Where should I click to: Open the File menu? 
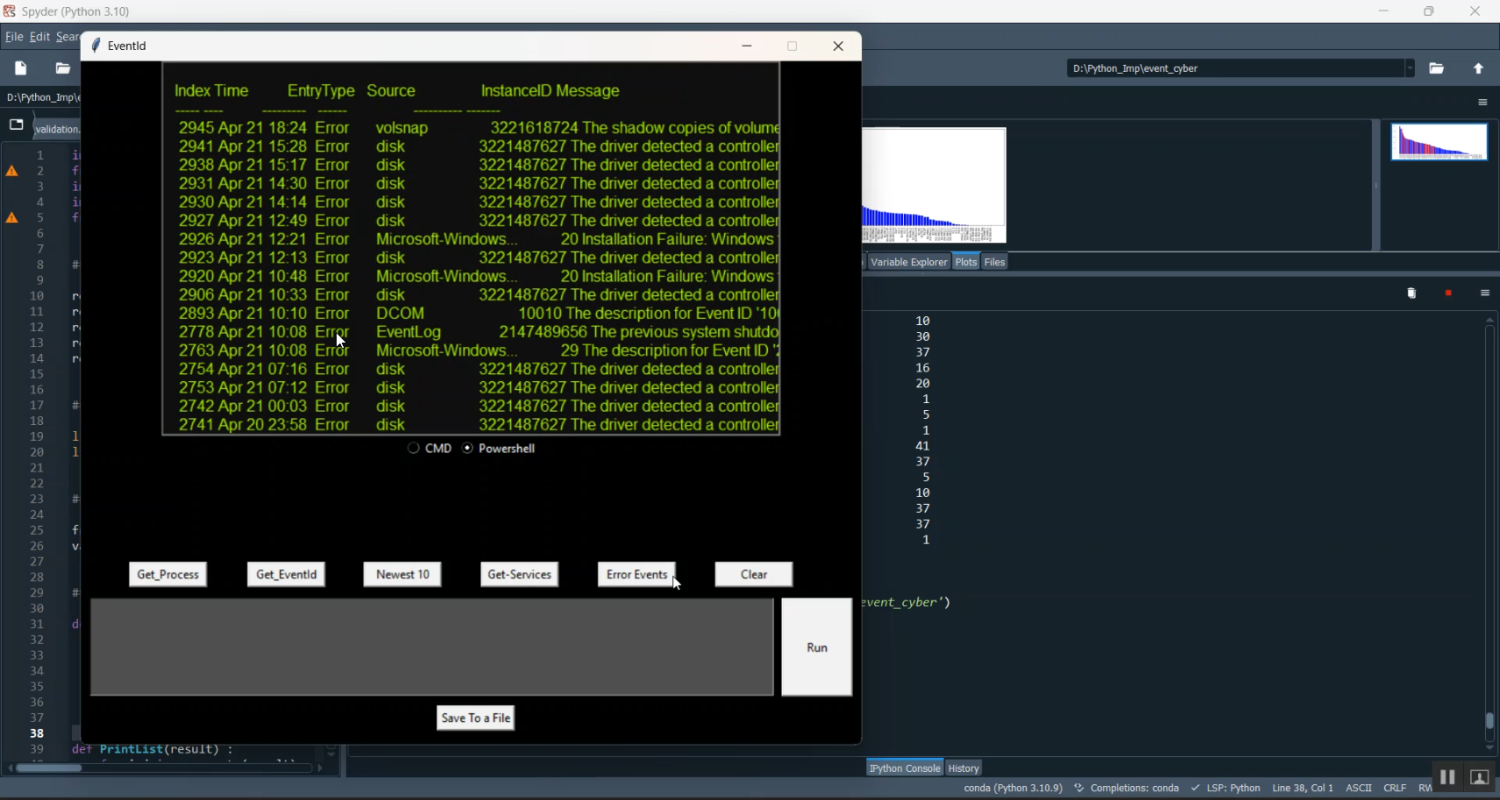pyautogui.click(x=14, y=37)
